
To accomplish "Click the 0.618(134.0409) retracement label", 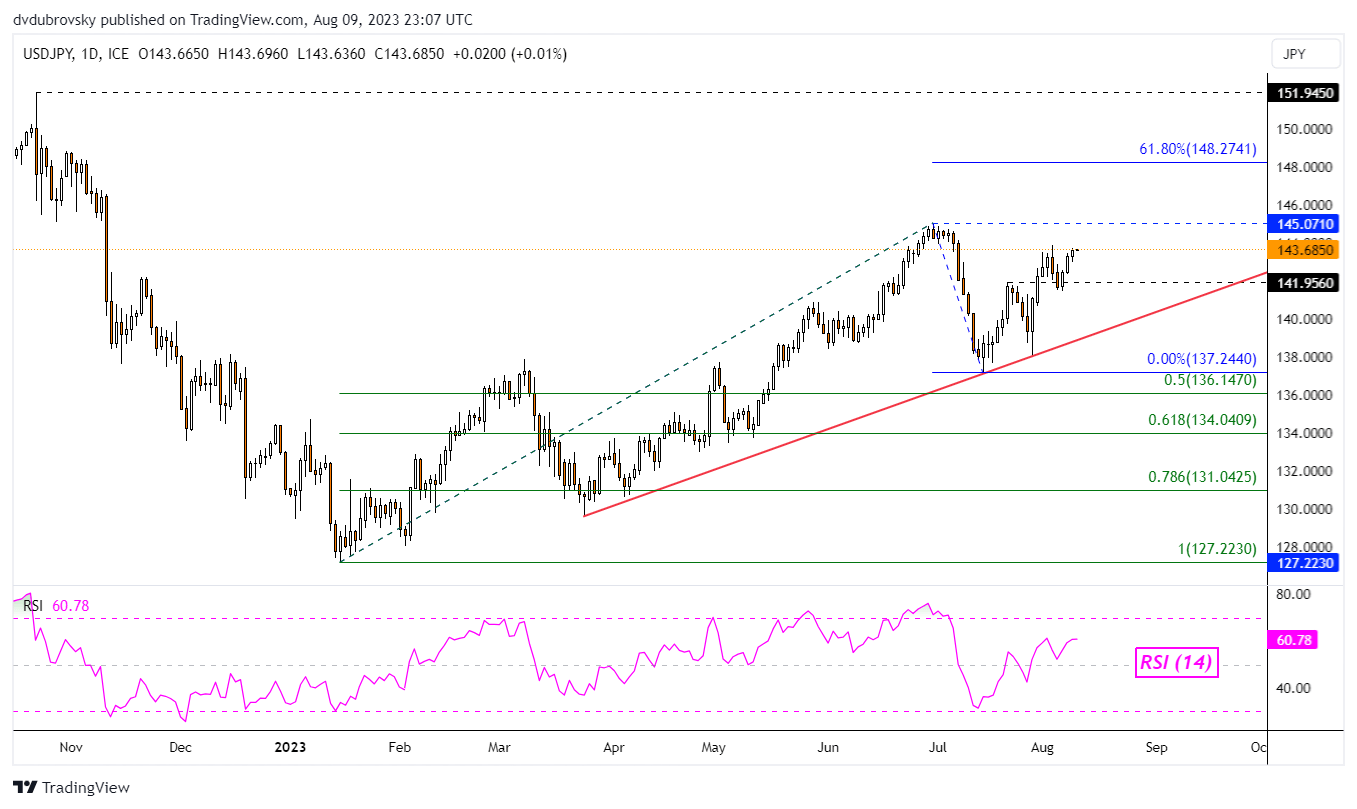I will (x=1200, y=420).
